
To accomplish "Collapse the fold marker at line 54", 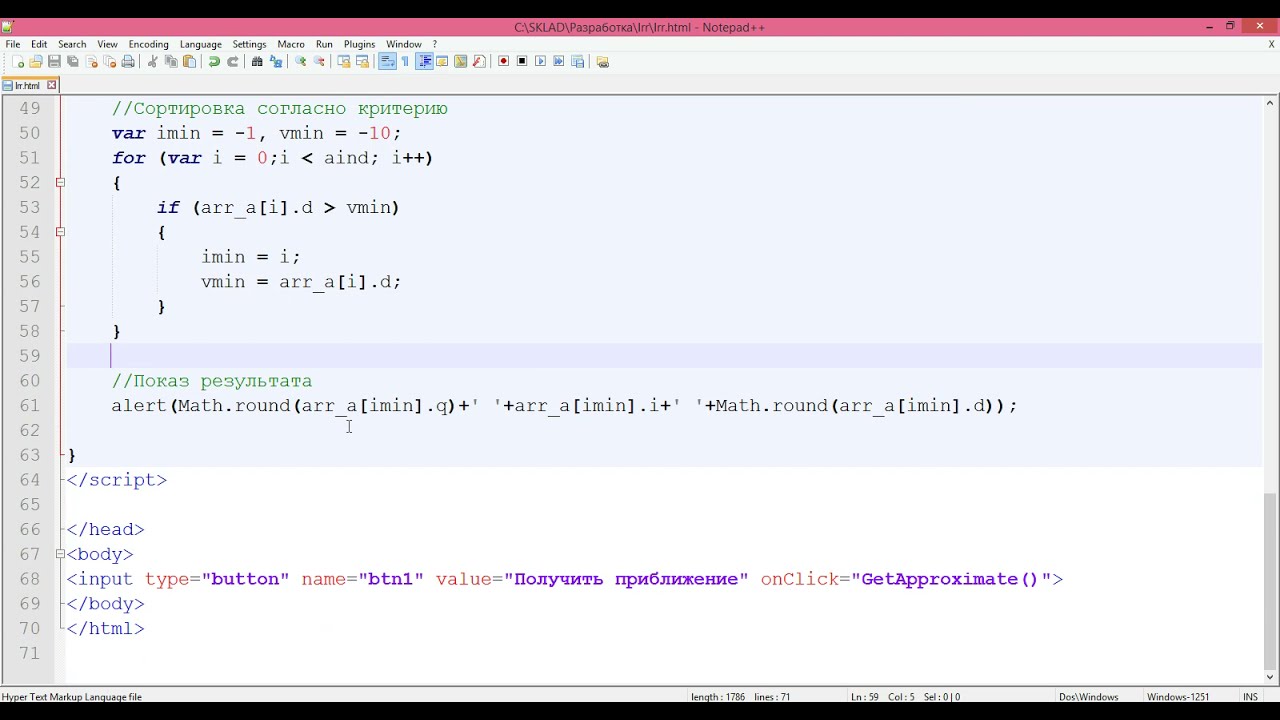I will (60, 232).
